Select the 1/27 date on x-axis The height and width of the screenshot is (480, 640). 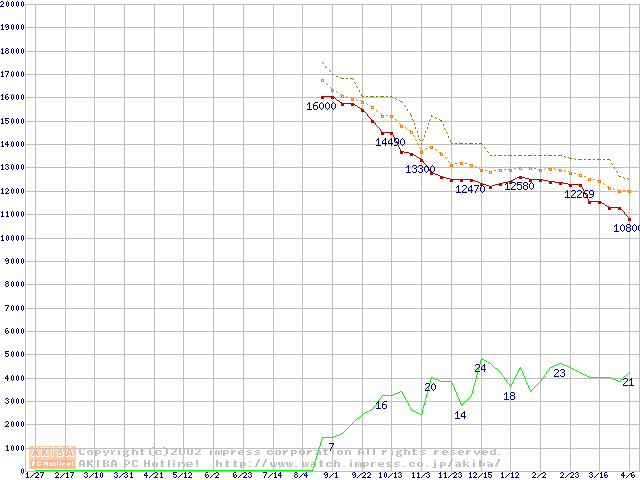34,475
